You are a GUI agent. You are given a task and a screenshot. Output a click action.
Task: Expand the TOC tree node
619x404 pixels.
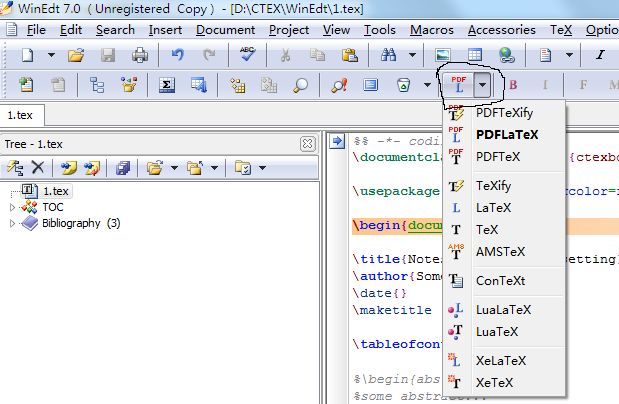(12, 207)
